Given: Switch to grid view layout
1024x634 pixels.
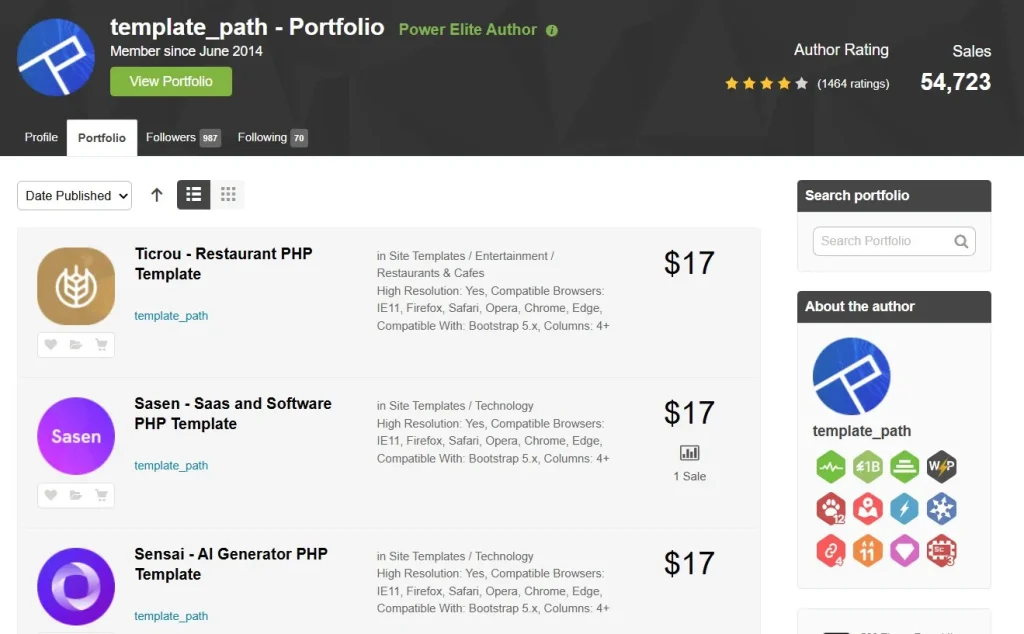Looking at the screenshot, I should [x=228, y=195].
